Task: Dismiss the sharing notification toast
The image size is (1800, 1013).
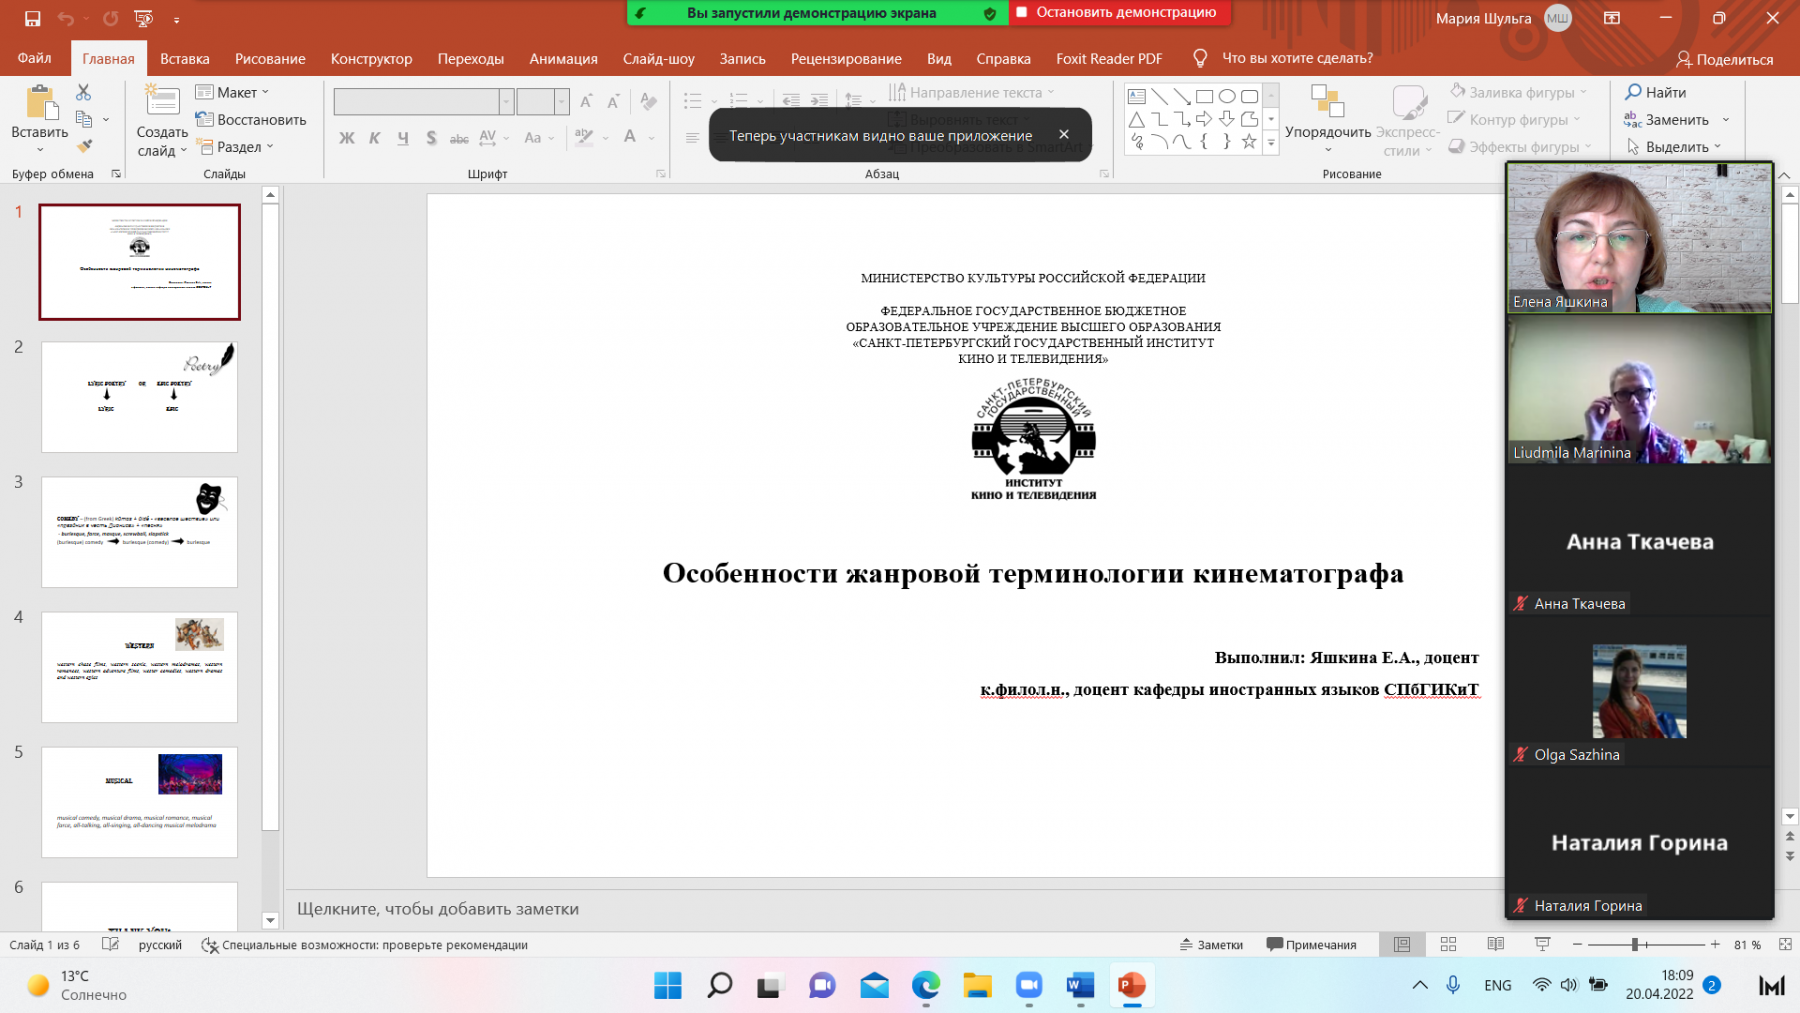Action: (1064, 134)
